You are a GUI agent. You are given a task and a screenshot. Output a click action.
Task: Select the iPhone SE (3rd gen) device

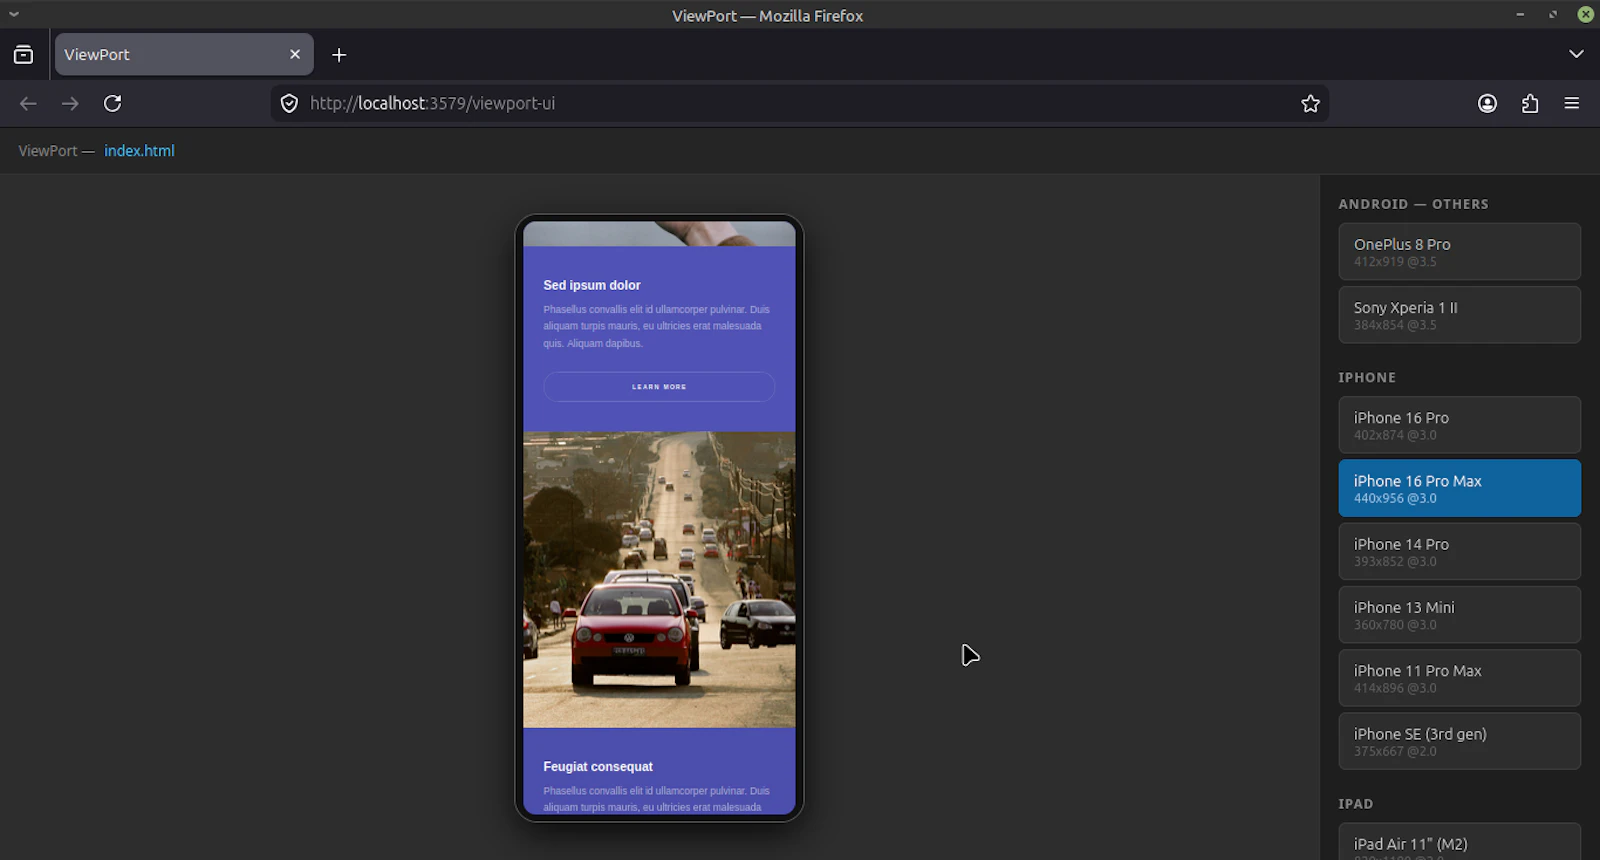[x=1459, y=741]
